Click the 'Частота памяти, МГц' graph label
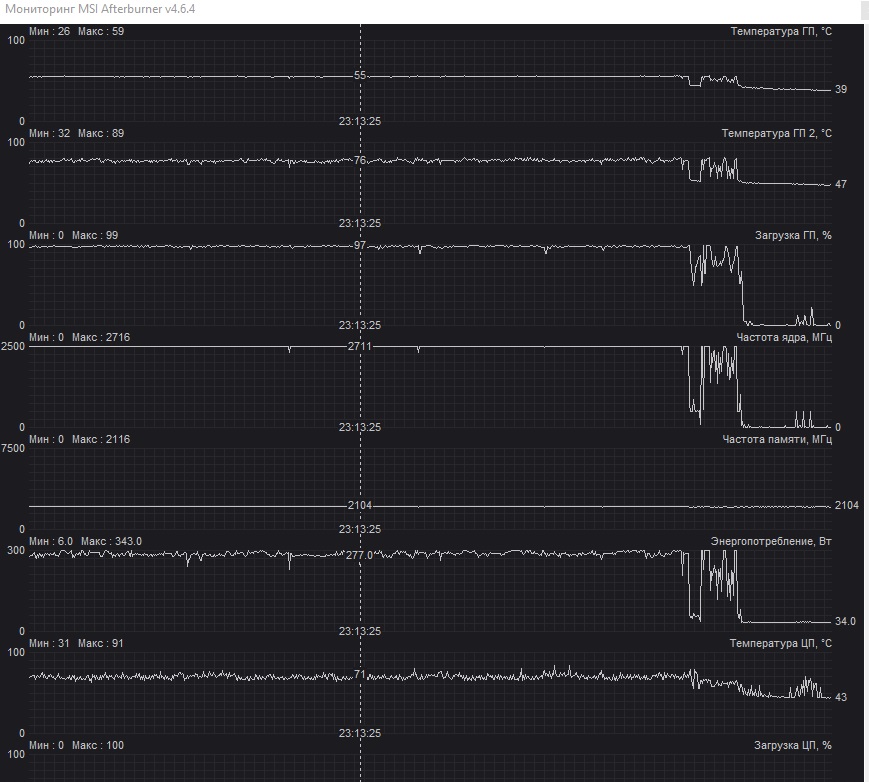The height and width of the screenshot is (782, 869). [777, 439]
